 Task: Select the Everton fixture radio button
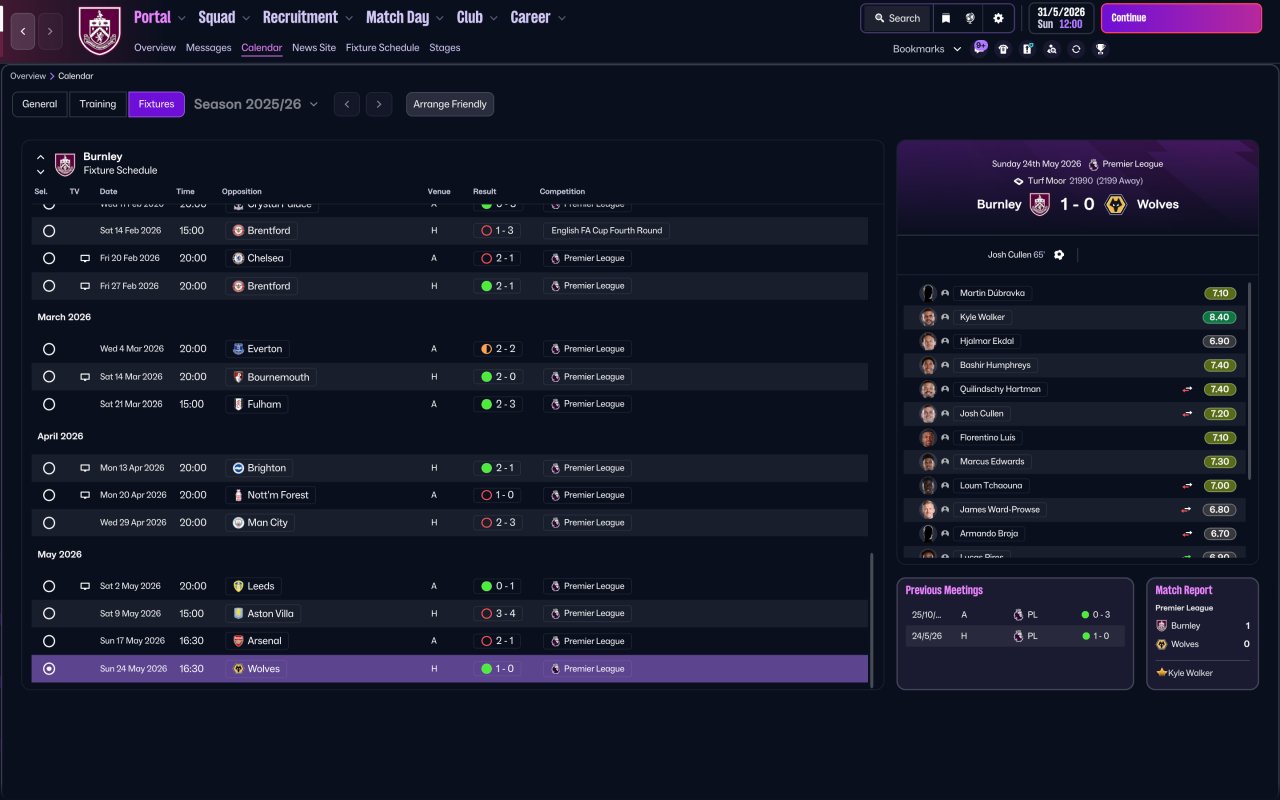tap(49, 349)
